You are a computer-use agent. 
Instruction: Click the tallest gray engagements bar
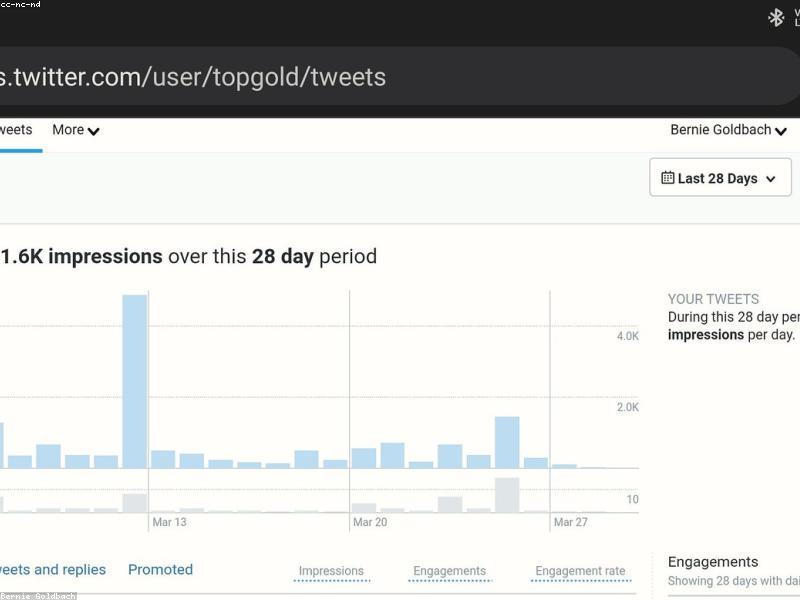pos(507,495)
